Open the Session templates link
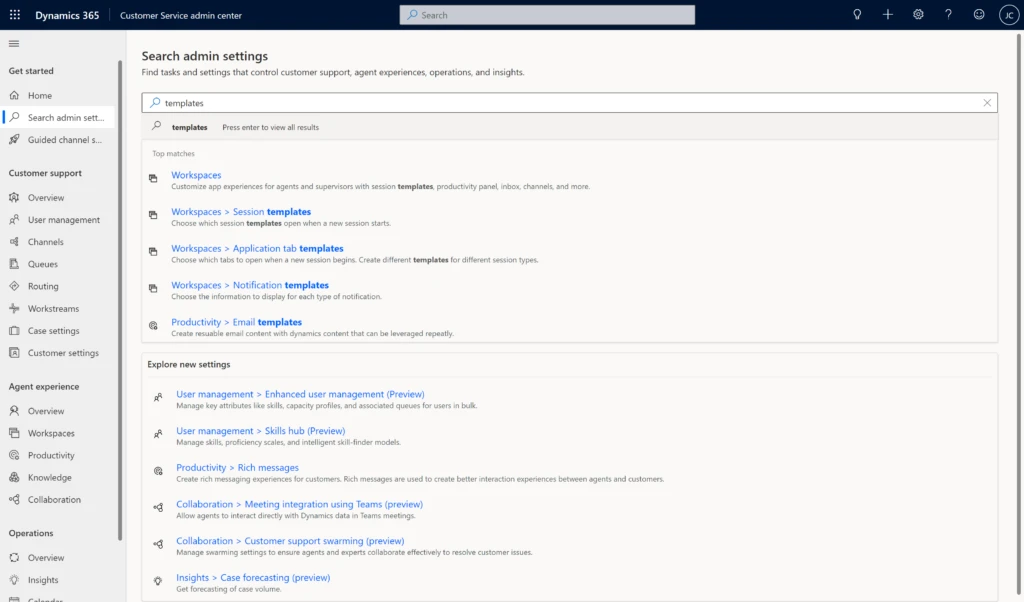Image resolution: width=1024 pixels, height=602 pixels. (243, 211)
